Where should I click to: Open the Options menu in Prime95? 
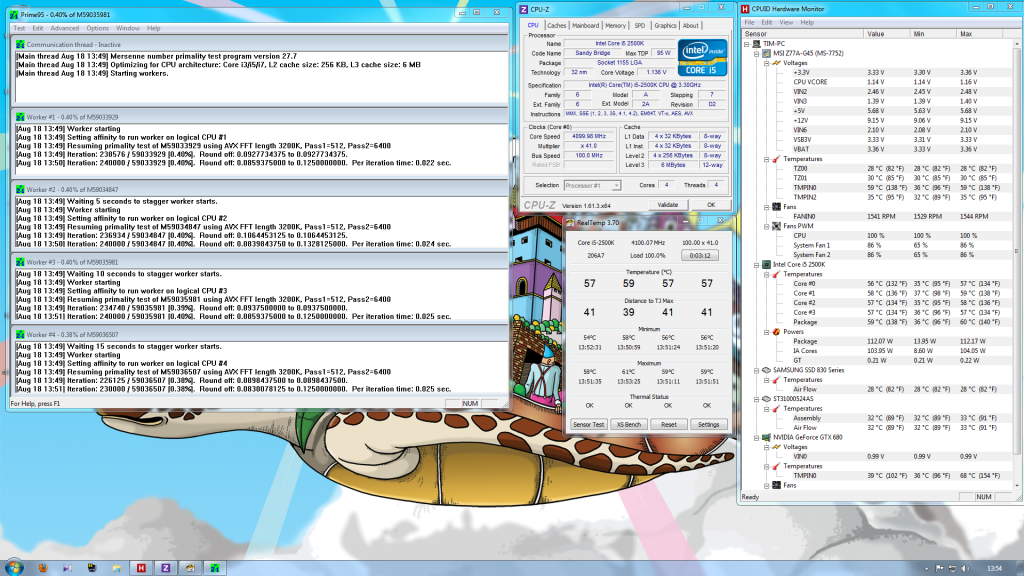(x=97, y=28)
